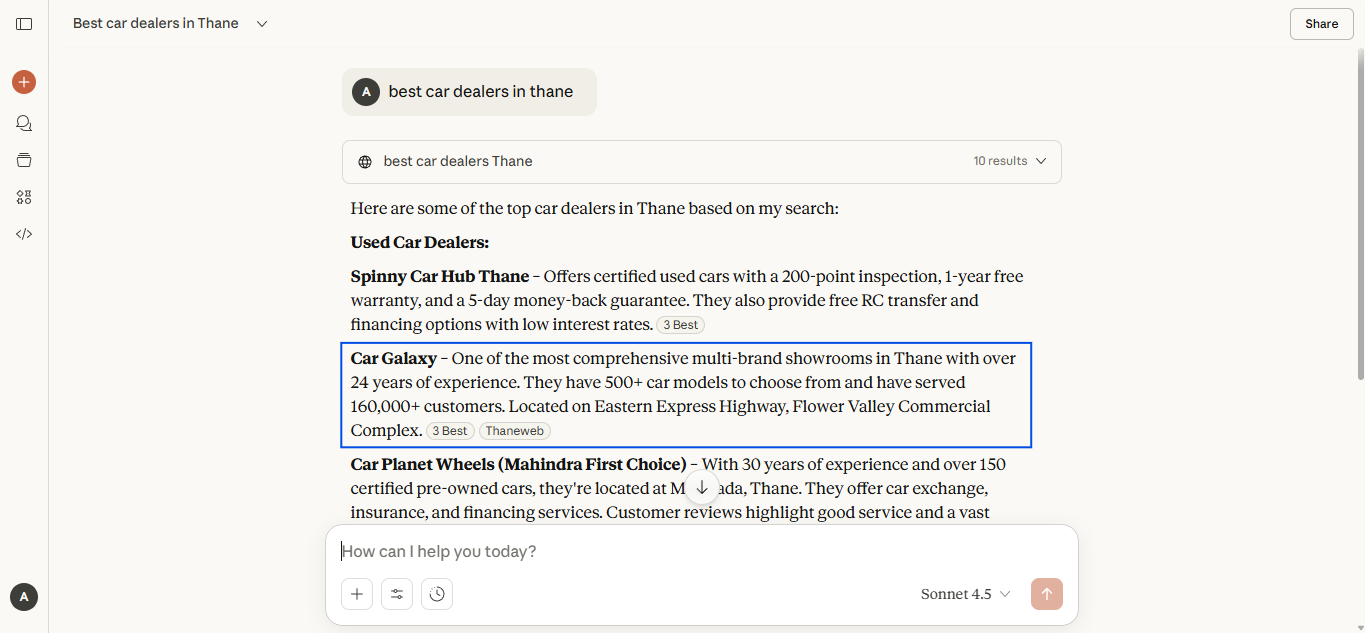Open the Chats icon in sidebar
The image size is (1365, 633).
click(24, 123)
